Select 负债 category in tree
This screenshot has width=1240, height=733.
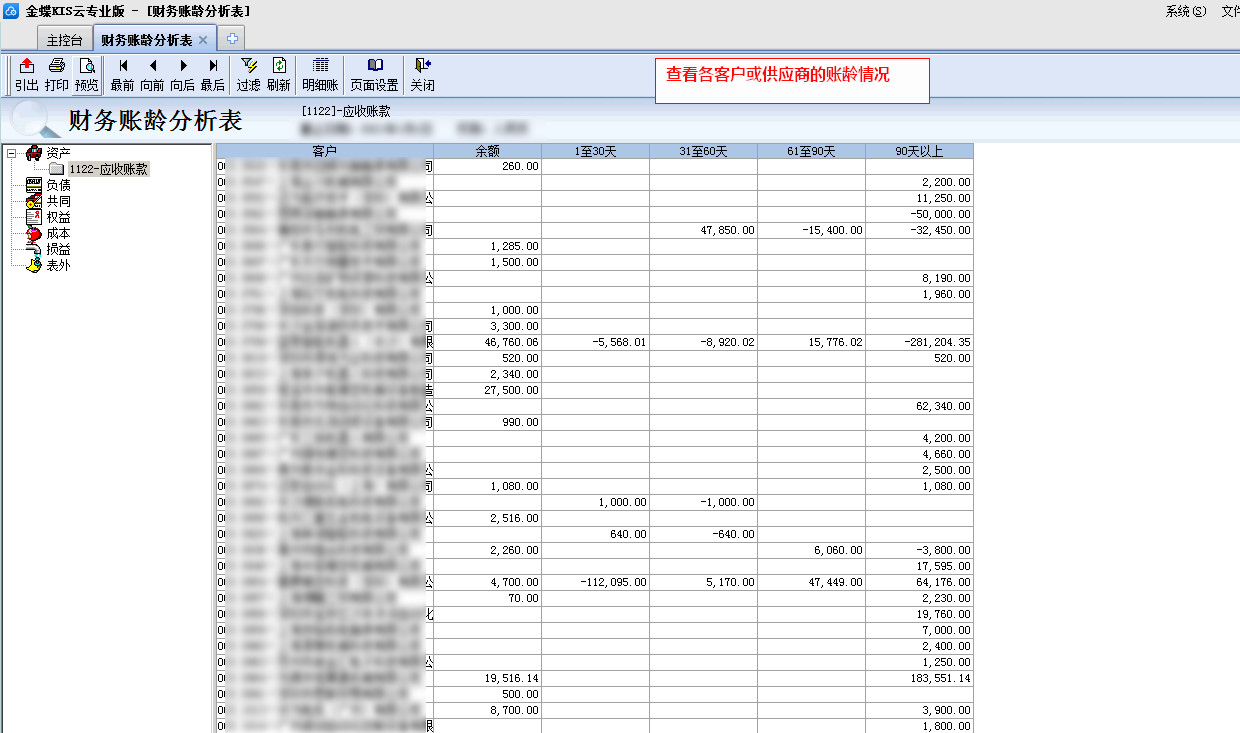58,185
